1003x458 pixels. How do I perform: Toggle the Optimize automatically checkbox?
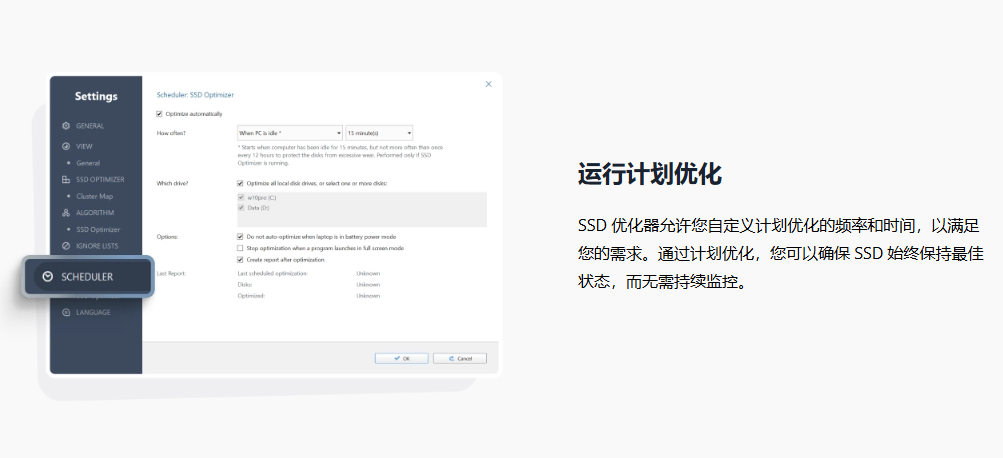[159, 114]
